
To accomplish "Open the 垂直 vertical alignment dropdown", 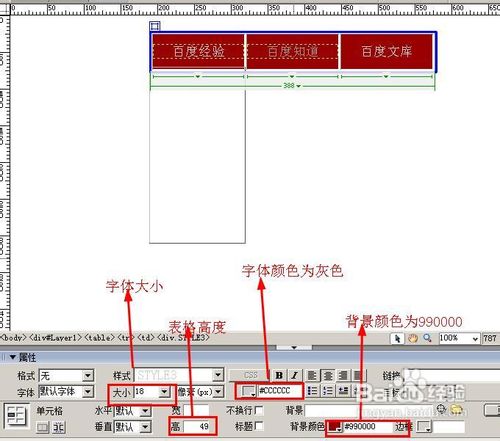I will pyautogui.click(x=145, y=426).
